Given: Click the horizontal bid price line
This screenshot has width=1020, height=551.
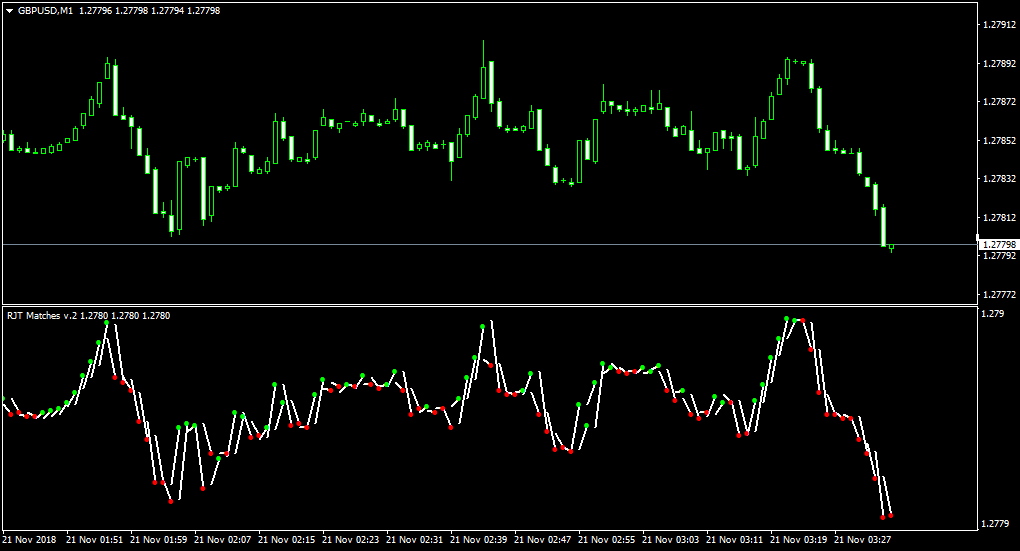Looking at the screenshot, I should (489, 245).
